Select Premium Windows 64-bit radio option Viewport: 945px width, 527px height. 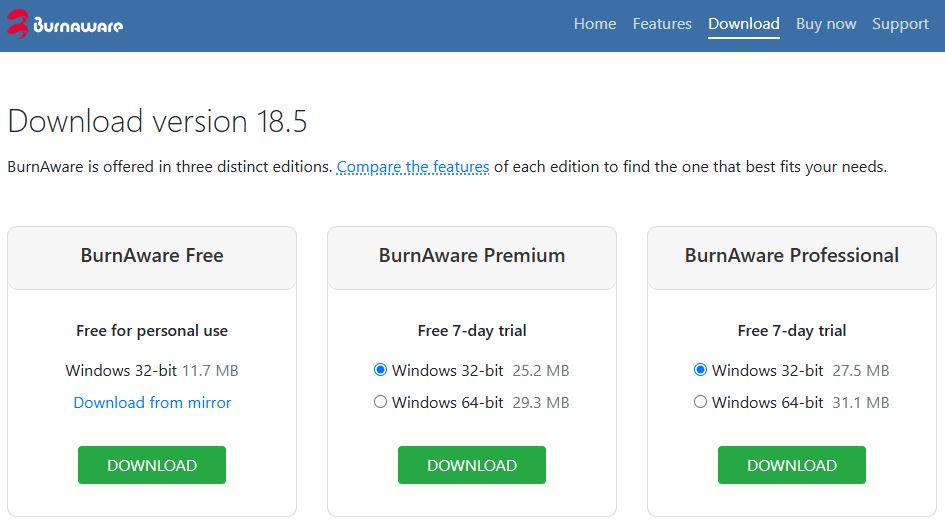380,402
